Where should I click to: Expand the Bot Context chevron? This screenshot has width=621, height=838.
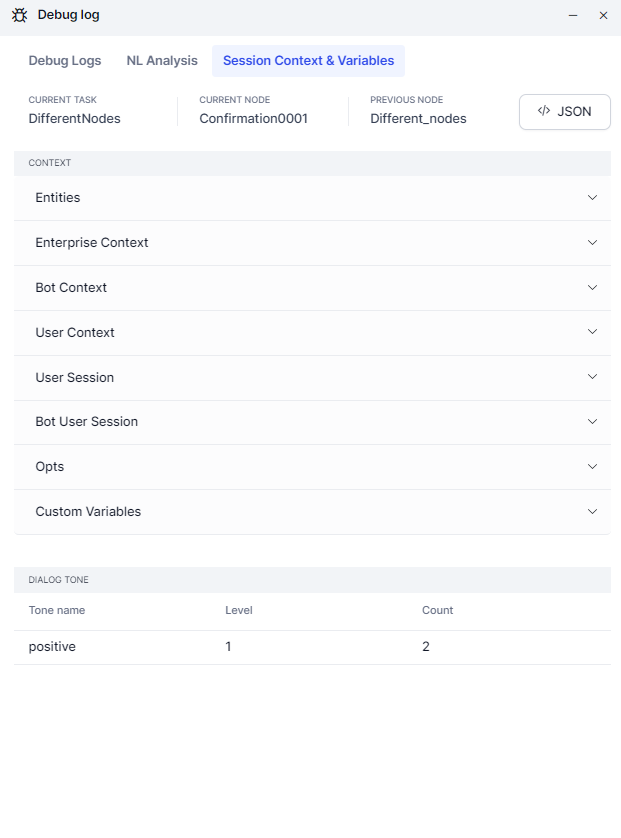(x=593, y=288)
